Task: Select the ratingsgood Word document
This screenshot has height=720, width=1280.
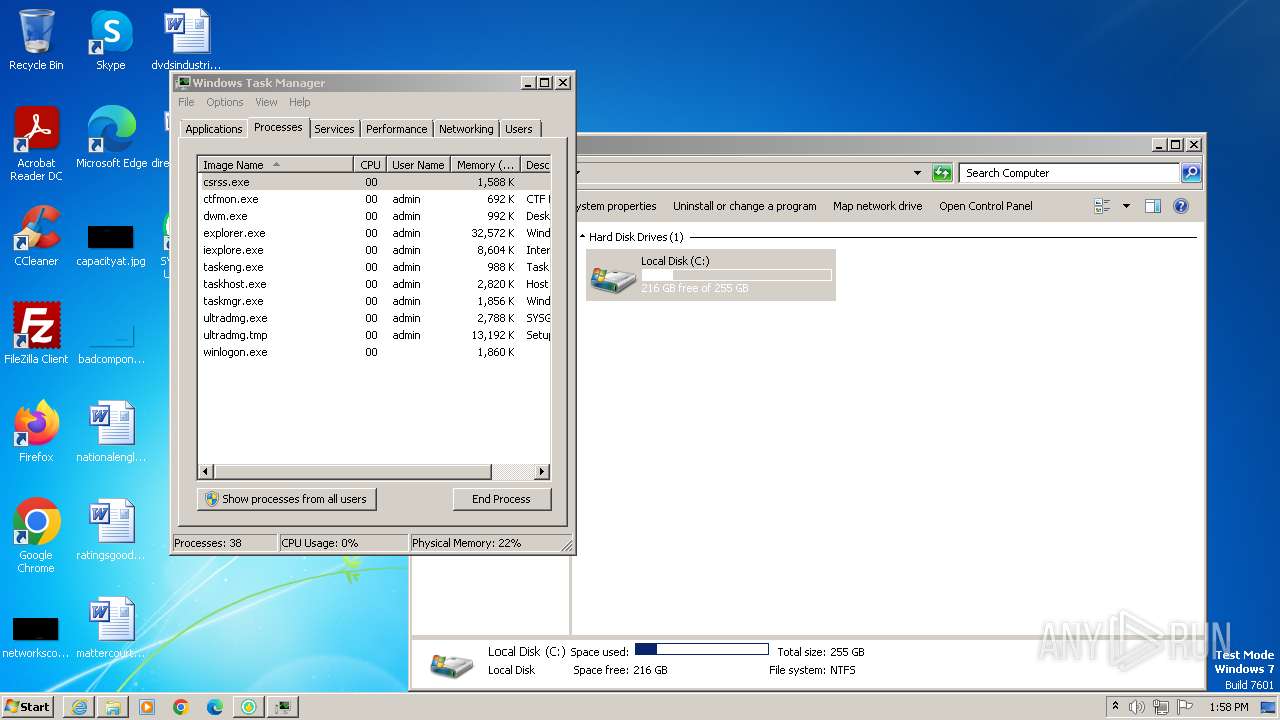Action: pyautogui.click(x=110, y=530)
